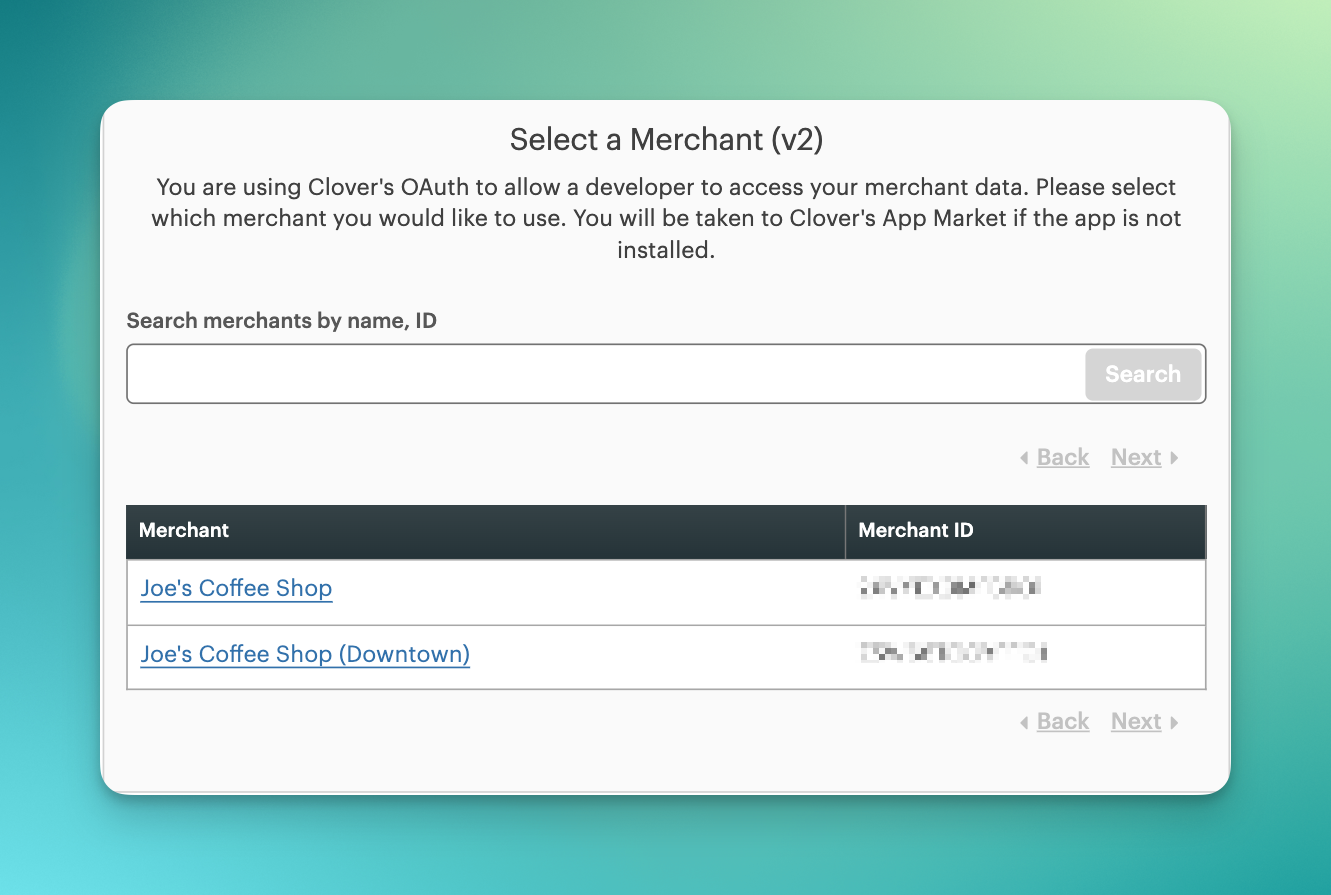Click the right arrow beside bottom Next
The height and width of the screenshot is (895, 1331).
pos(1174,722)
